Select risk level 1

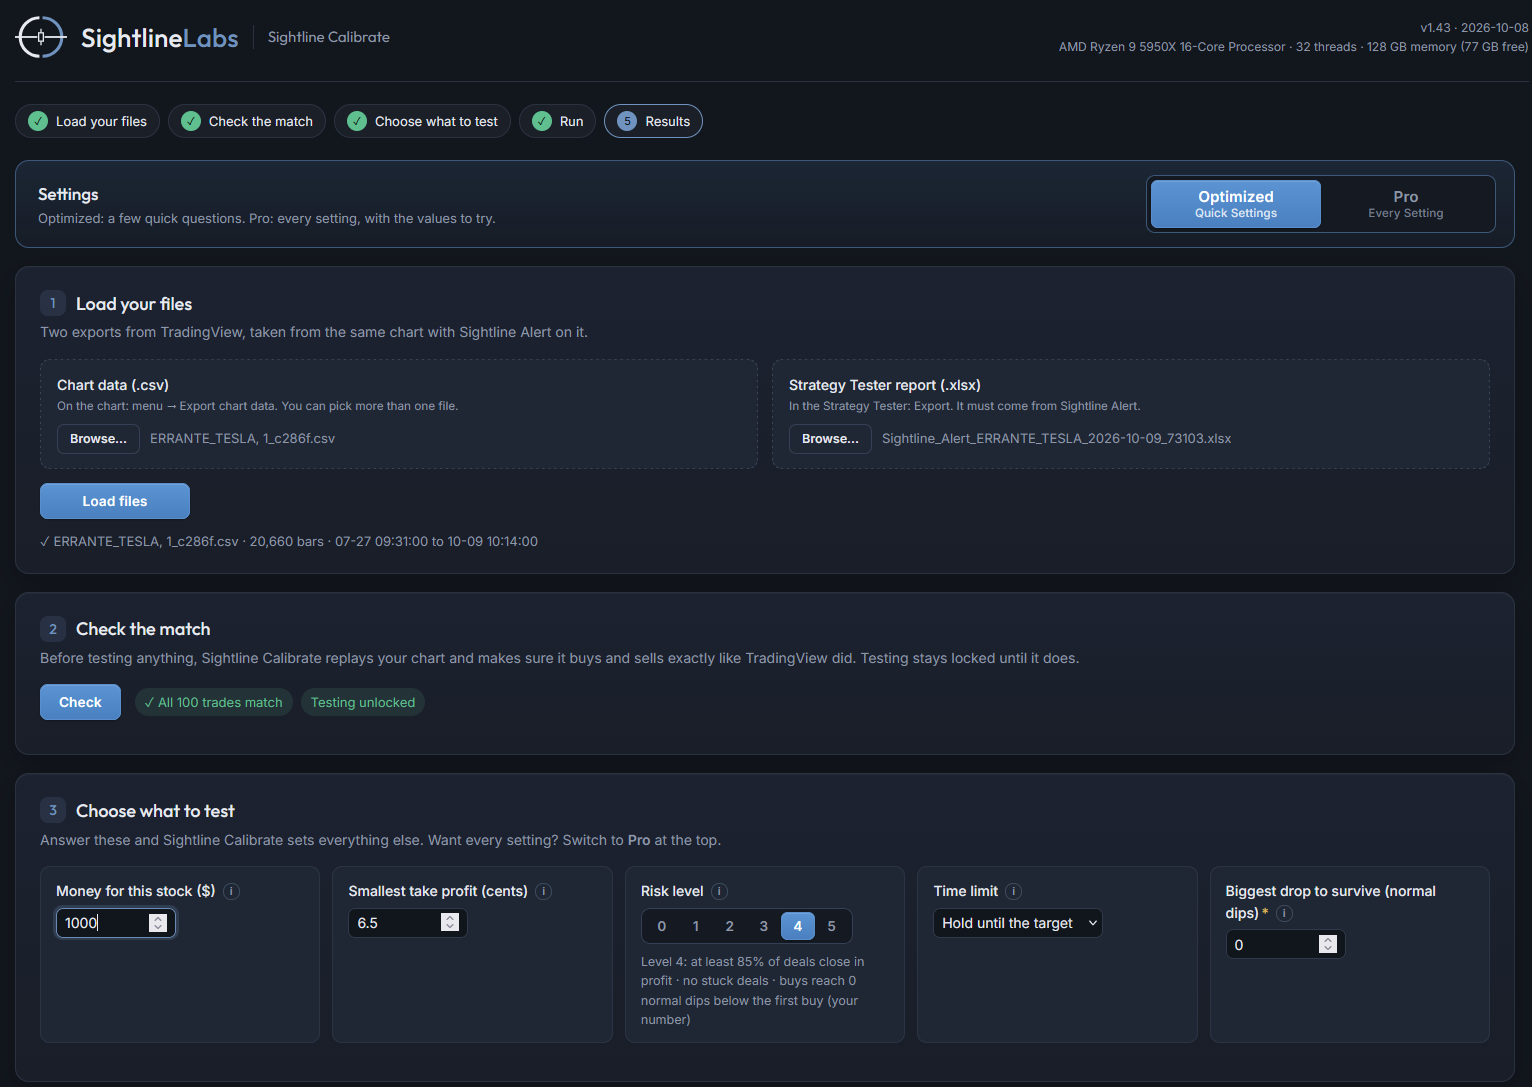point(696,926)
